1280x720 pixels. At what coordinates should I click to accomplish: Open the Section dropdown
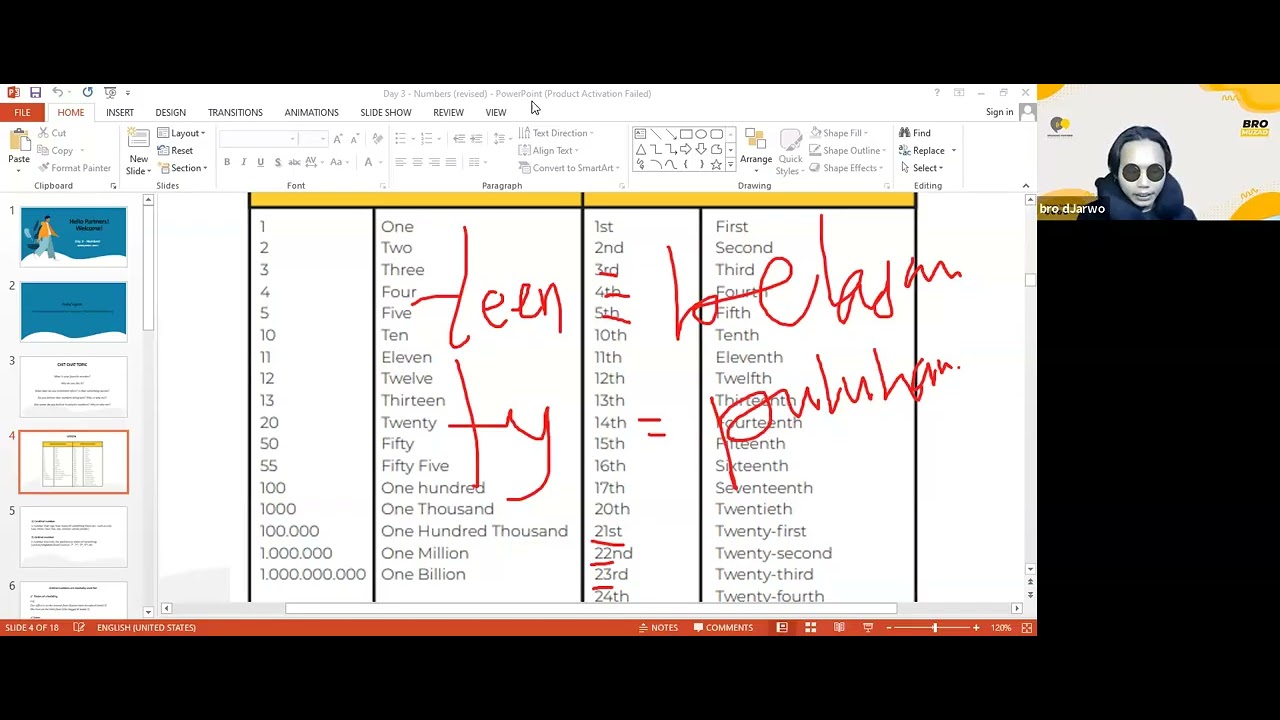pyautogui.click(x=182, y=168)
